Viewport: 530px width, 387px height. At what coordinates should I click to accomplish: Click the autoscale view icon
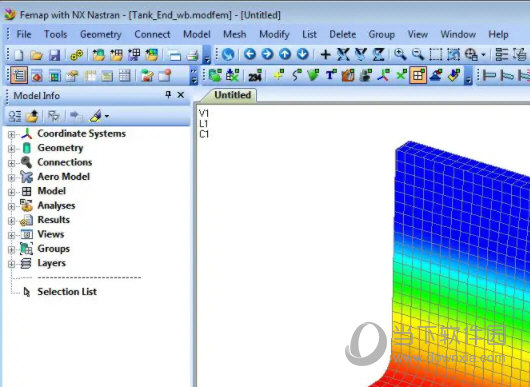pos(453,54)
